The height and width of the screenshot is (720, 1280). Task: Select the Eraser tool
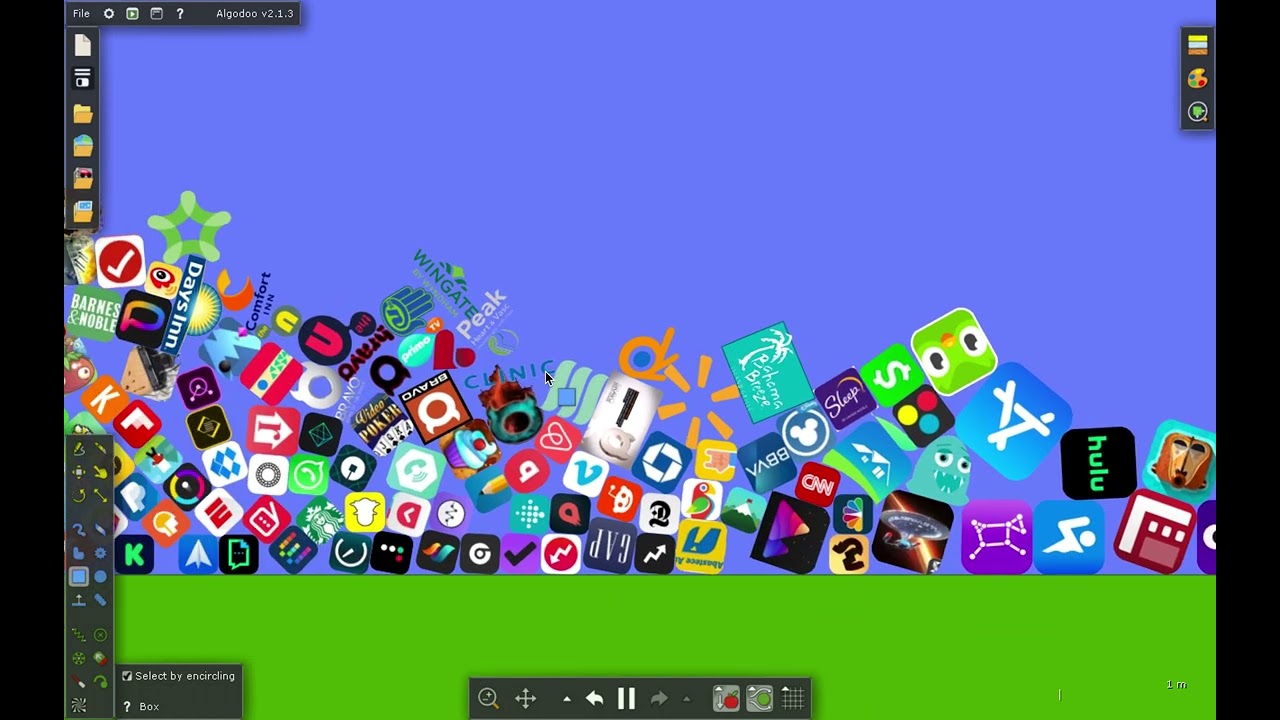[x=100, y=530]
